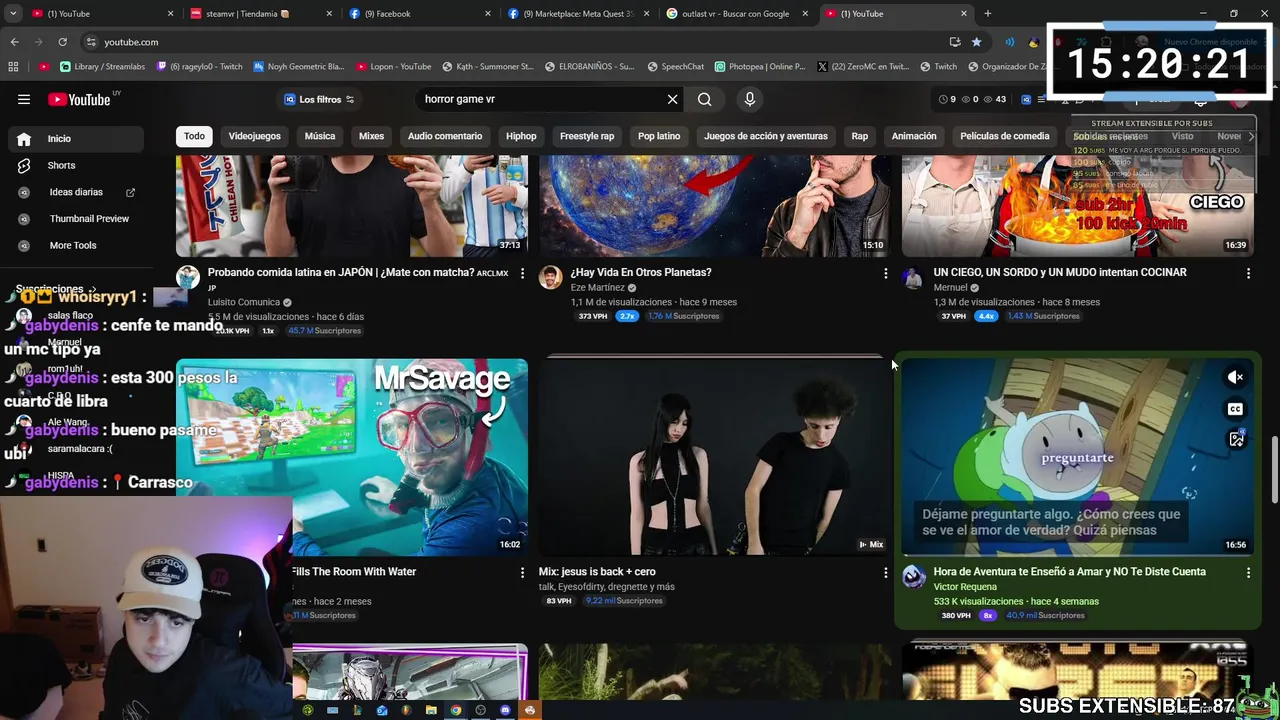Select the Audio comentario chip
The image size is (1280, 720).
click(x=445, y=136)
